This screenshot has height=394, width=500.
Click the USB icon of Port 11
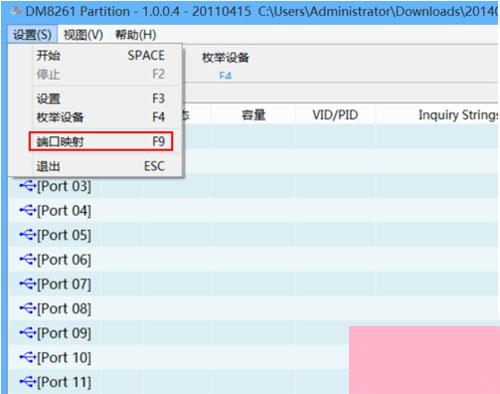pyautogui.click(x=27, y=382)
